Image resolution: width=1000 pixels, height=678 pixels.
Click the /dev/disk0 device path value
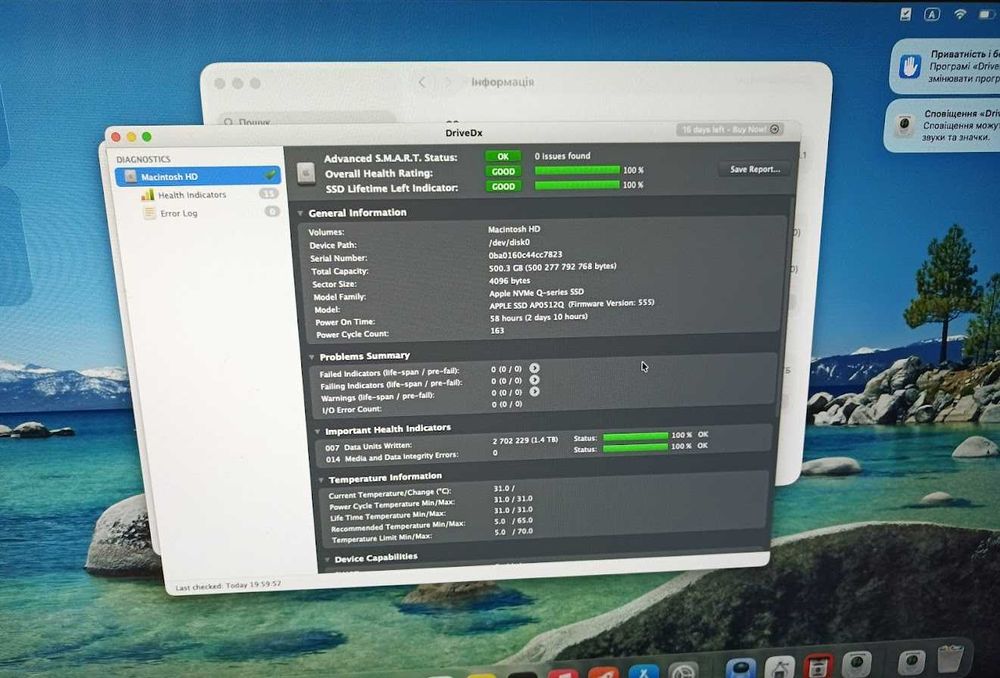coord(509,242)
